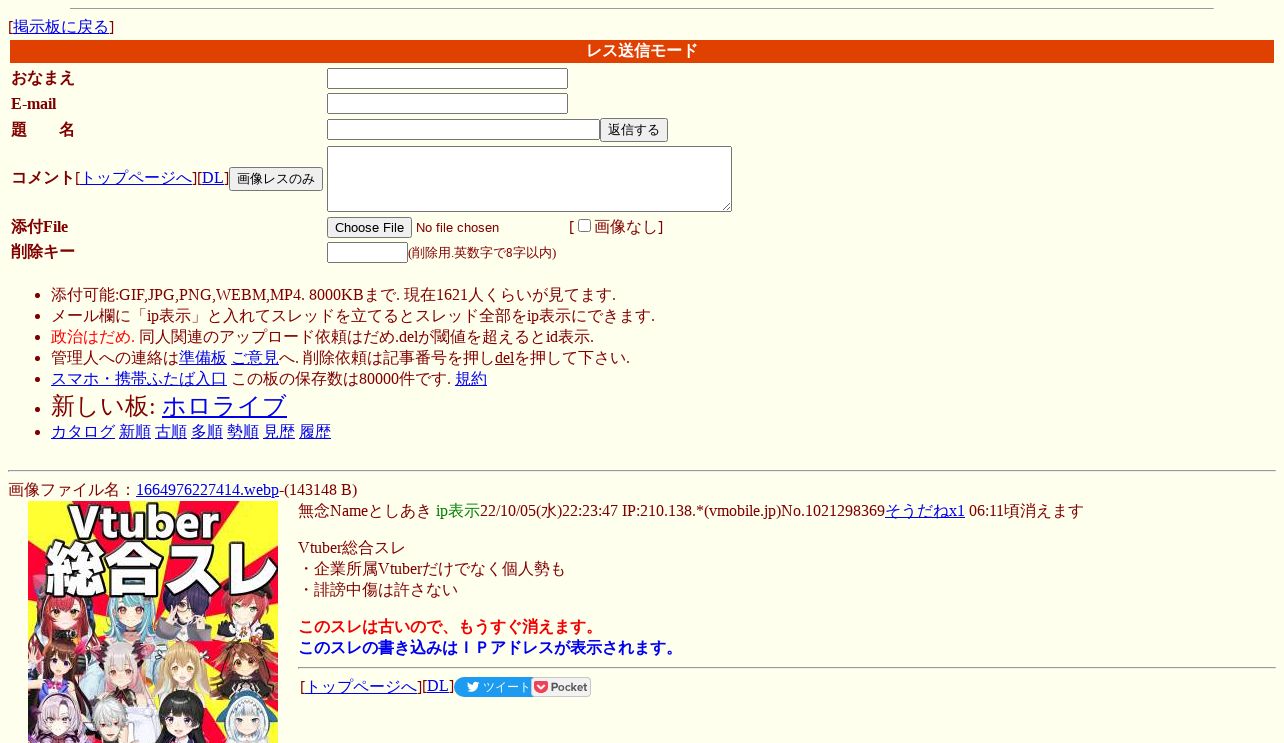Focus the comment text area
This screenshot has width=1284, height=743.
529,179
